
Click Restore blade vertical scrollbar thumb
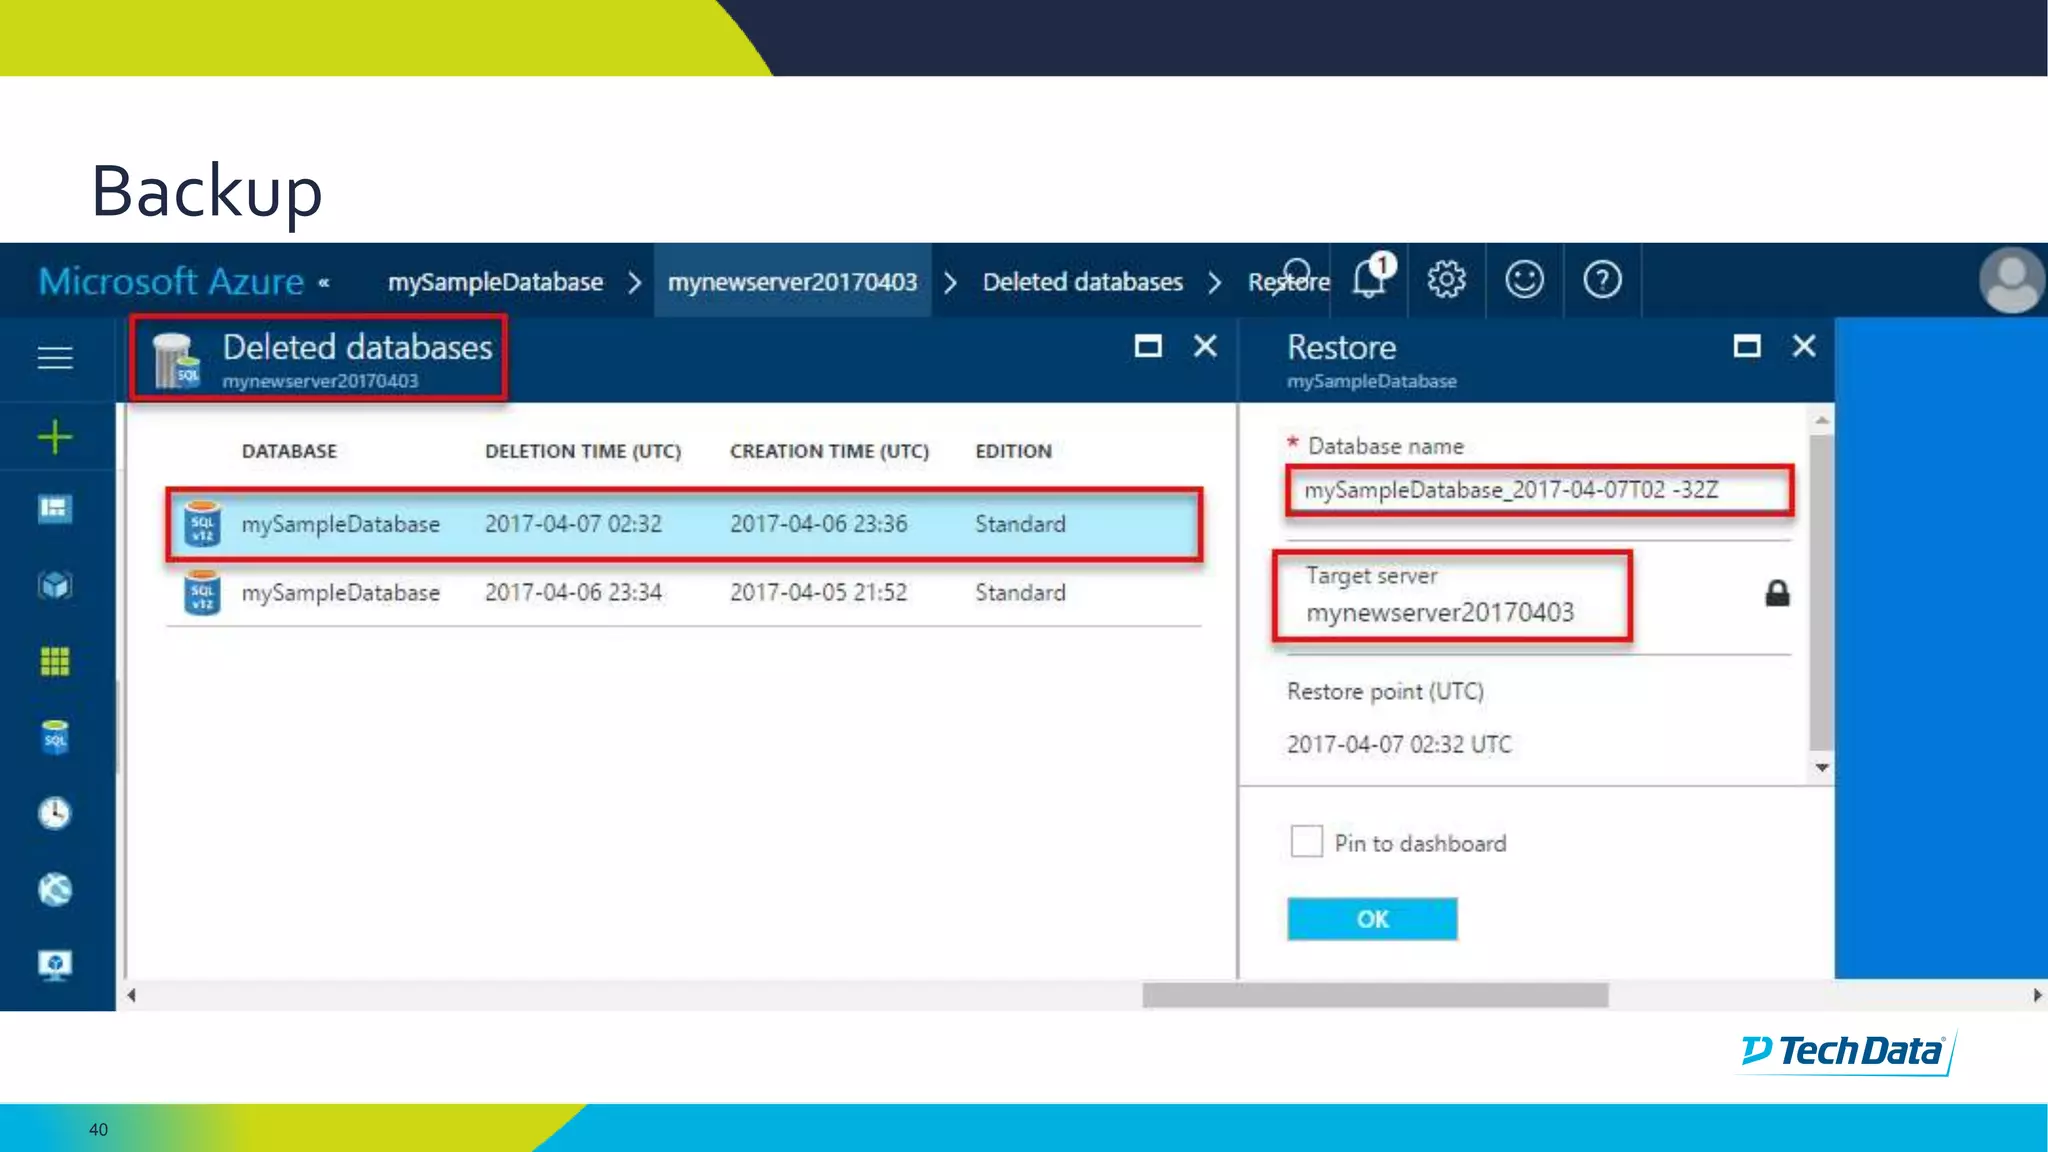1822,592
